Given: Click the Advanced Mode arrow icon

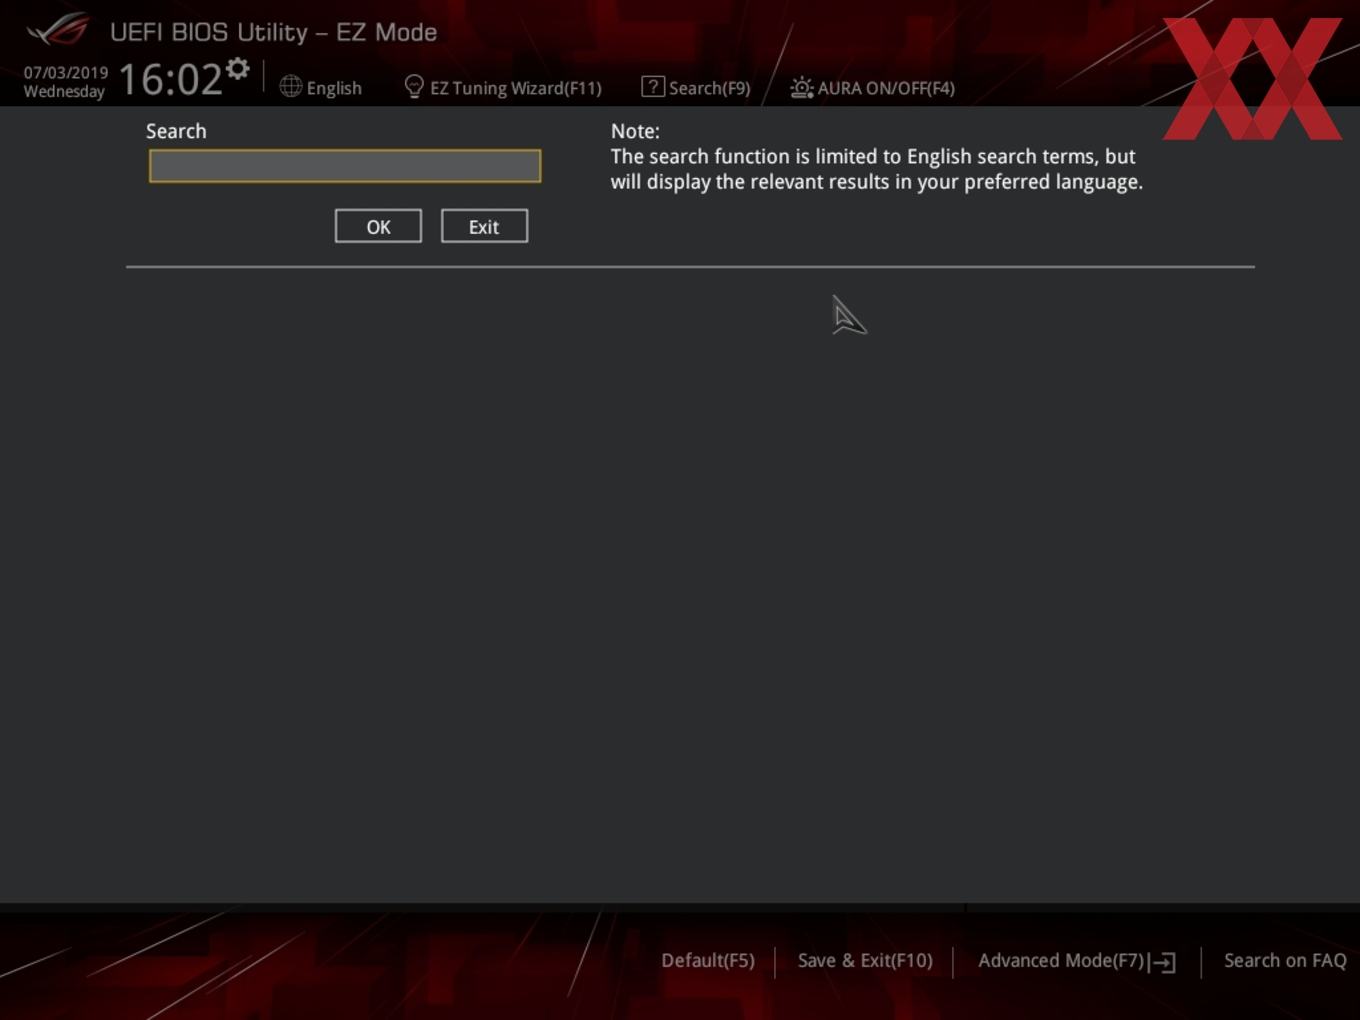Looking at the screenshot, I should (1162, 962).
